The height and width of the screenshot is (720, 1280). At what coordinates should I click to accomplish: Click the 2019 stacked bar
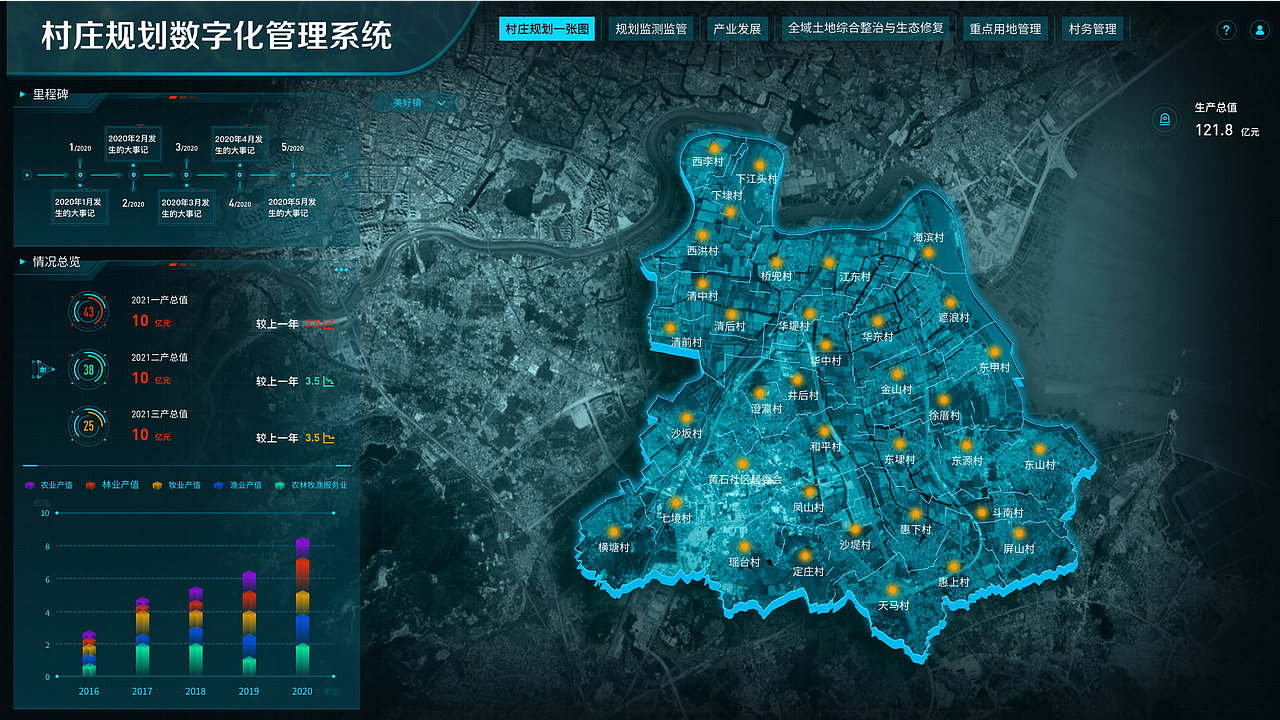[249, 624]
